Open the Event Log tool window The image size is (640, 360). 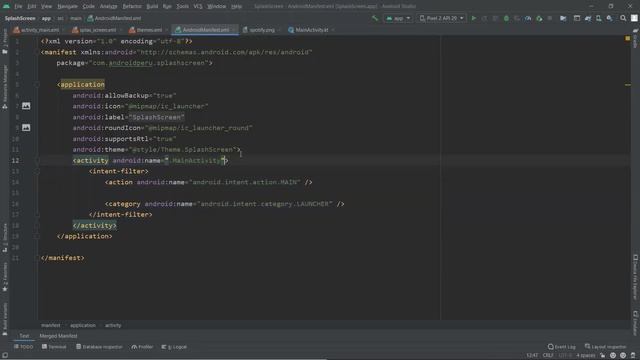pos(562,347)
